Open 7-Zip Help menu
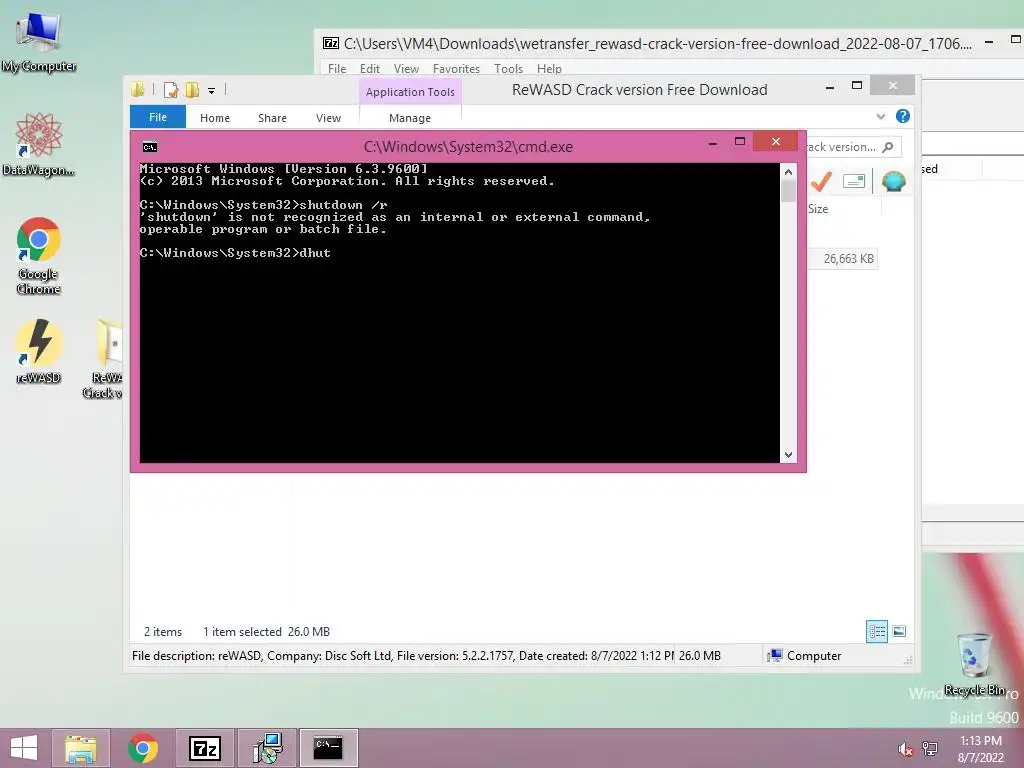1024x768 pixels. [x=549, y=69]
